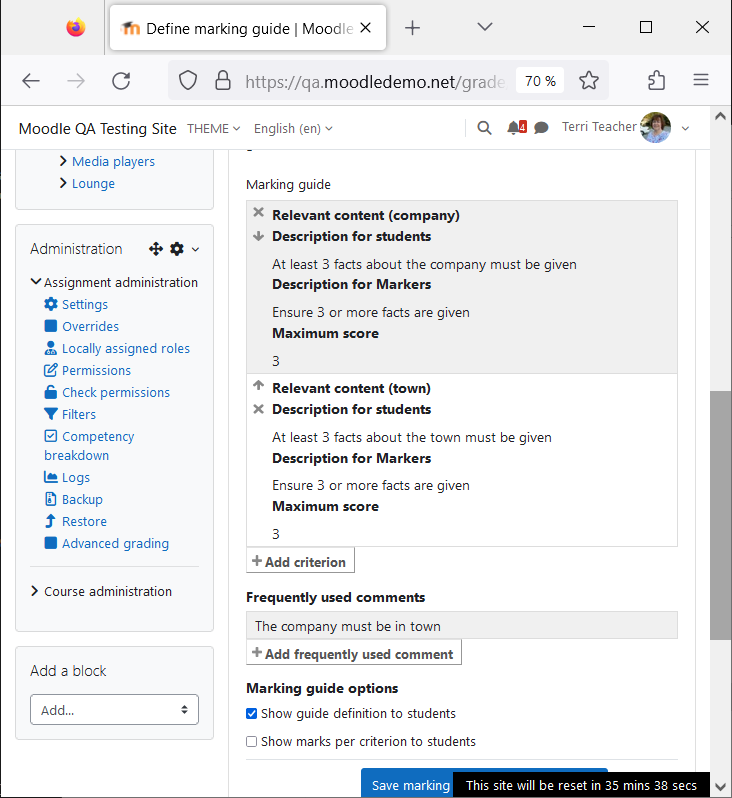
Task: Expand the Media players item
Action: [x=63, y=161]
